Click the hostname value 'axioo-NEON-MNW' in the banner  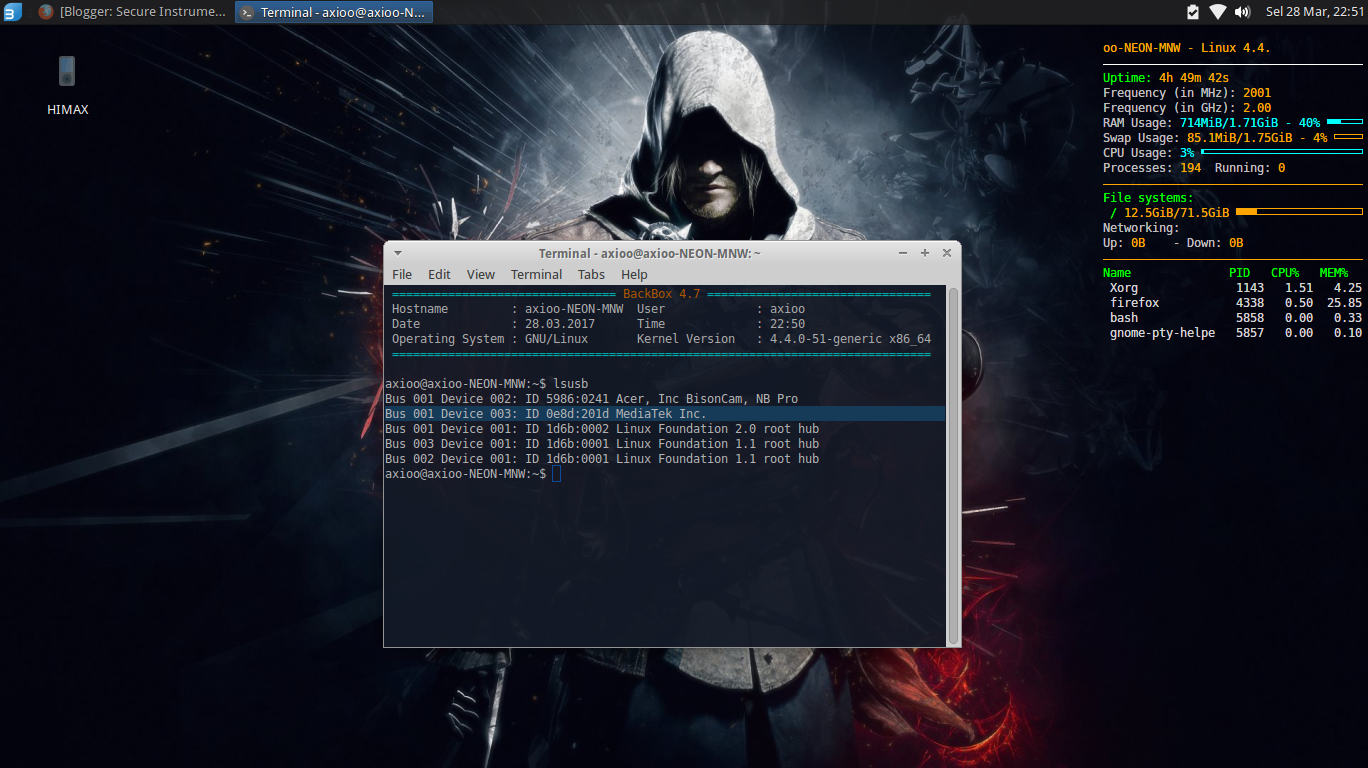[x=574, y=309]
